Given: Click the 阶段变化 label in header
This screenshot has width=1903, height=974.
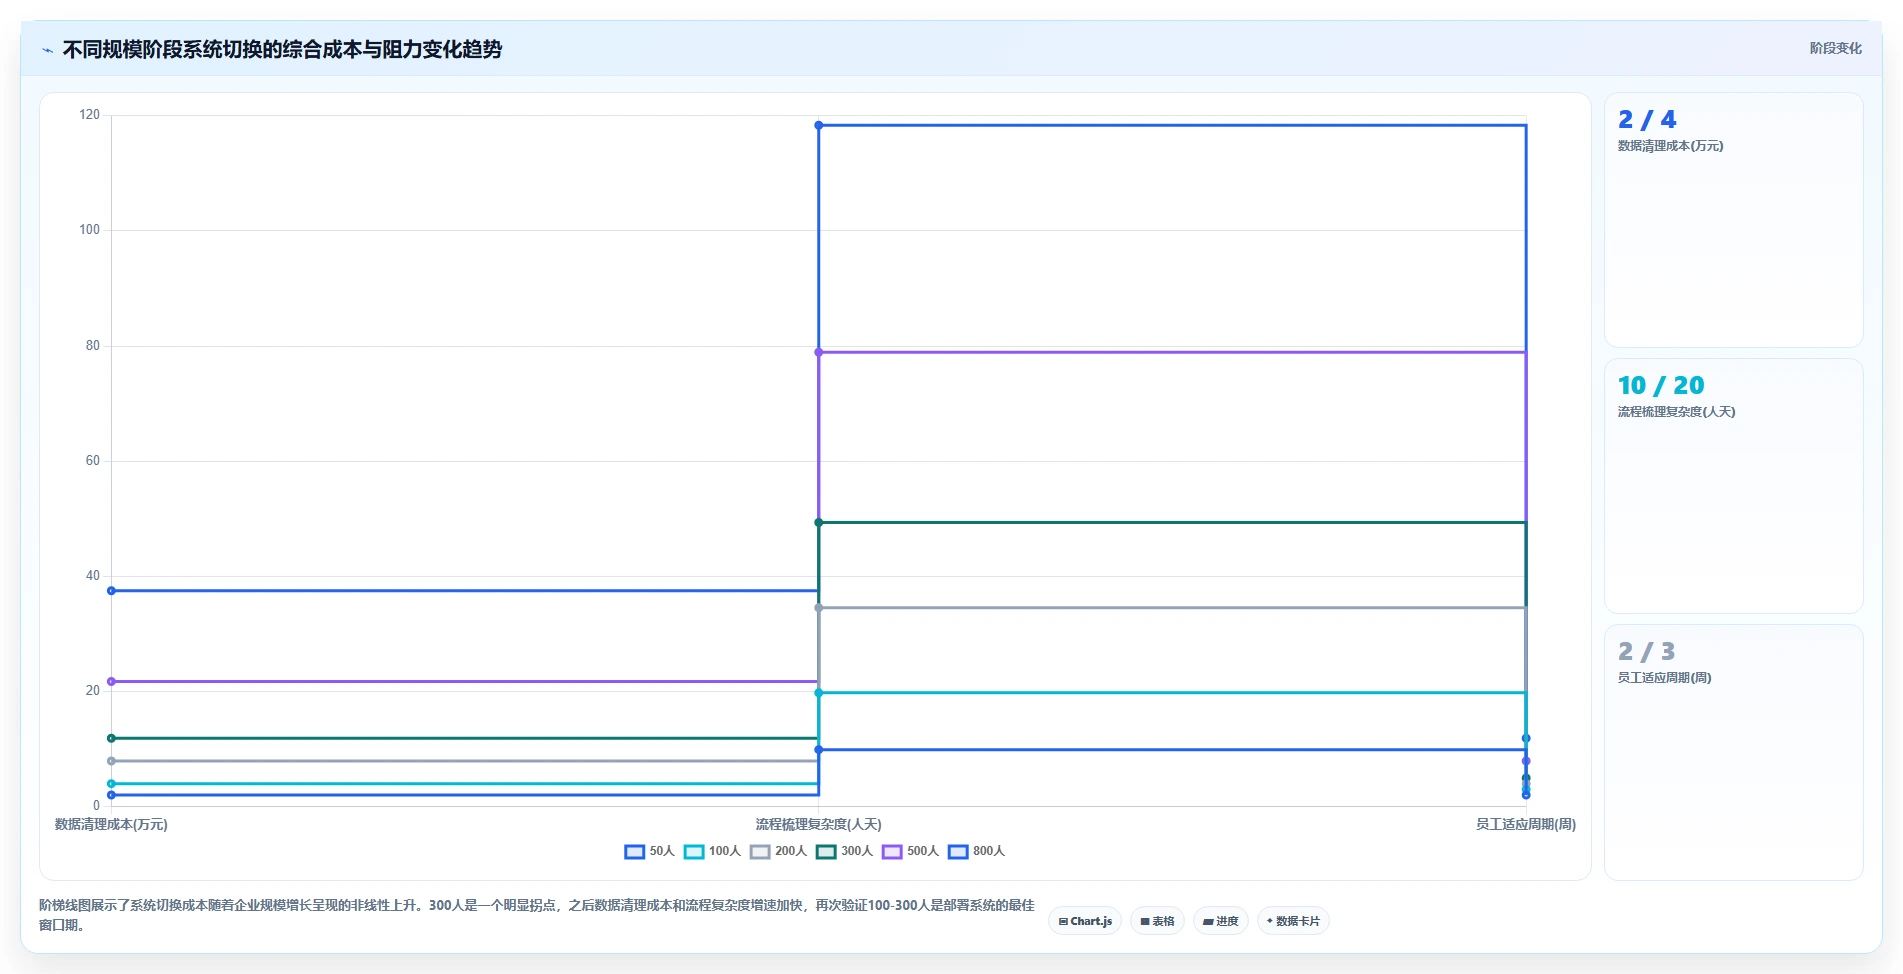Looking at the screenshot, I should (x=1835, y=48).
